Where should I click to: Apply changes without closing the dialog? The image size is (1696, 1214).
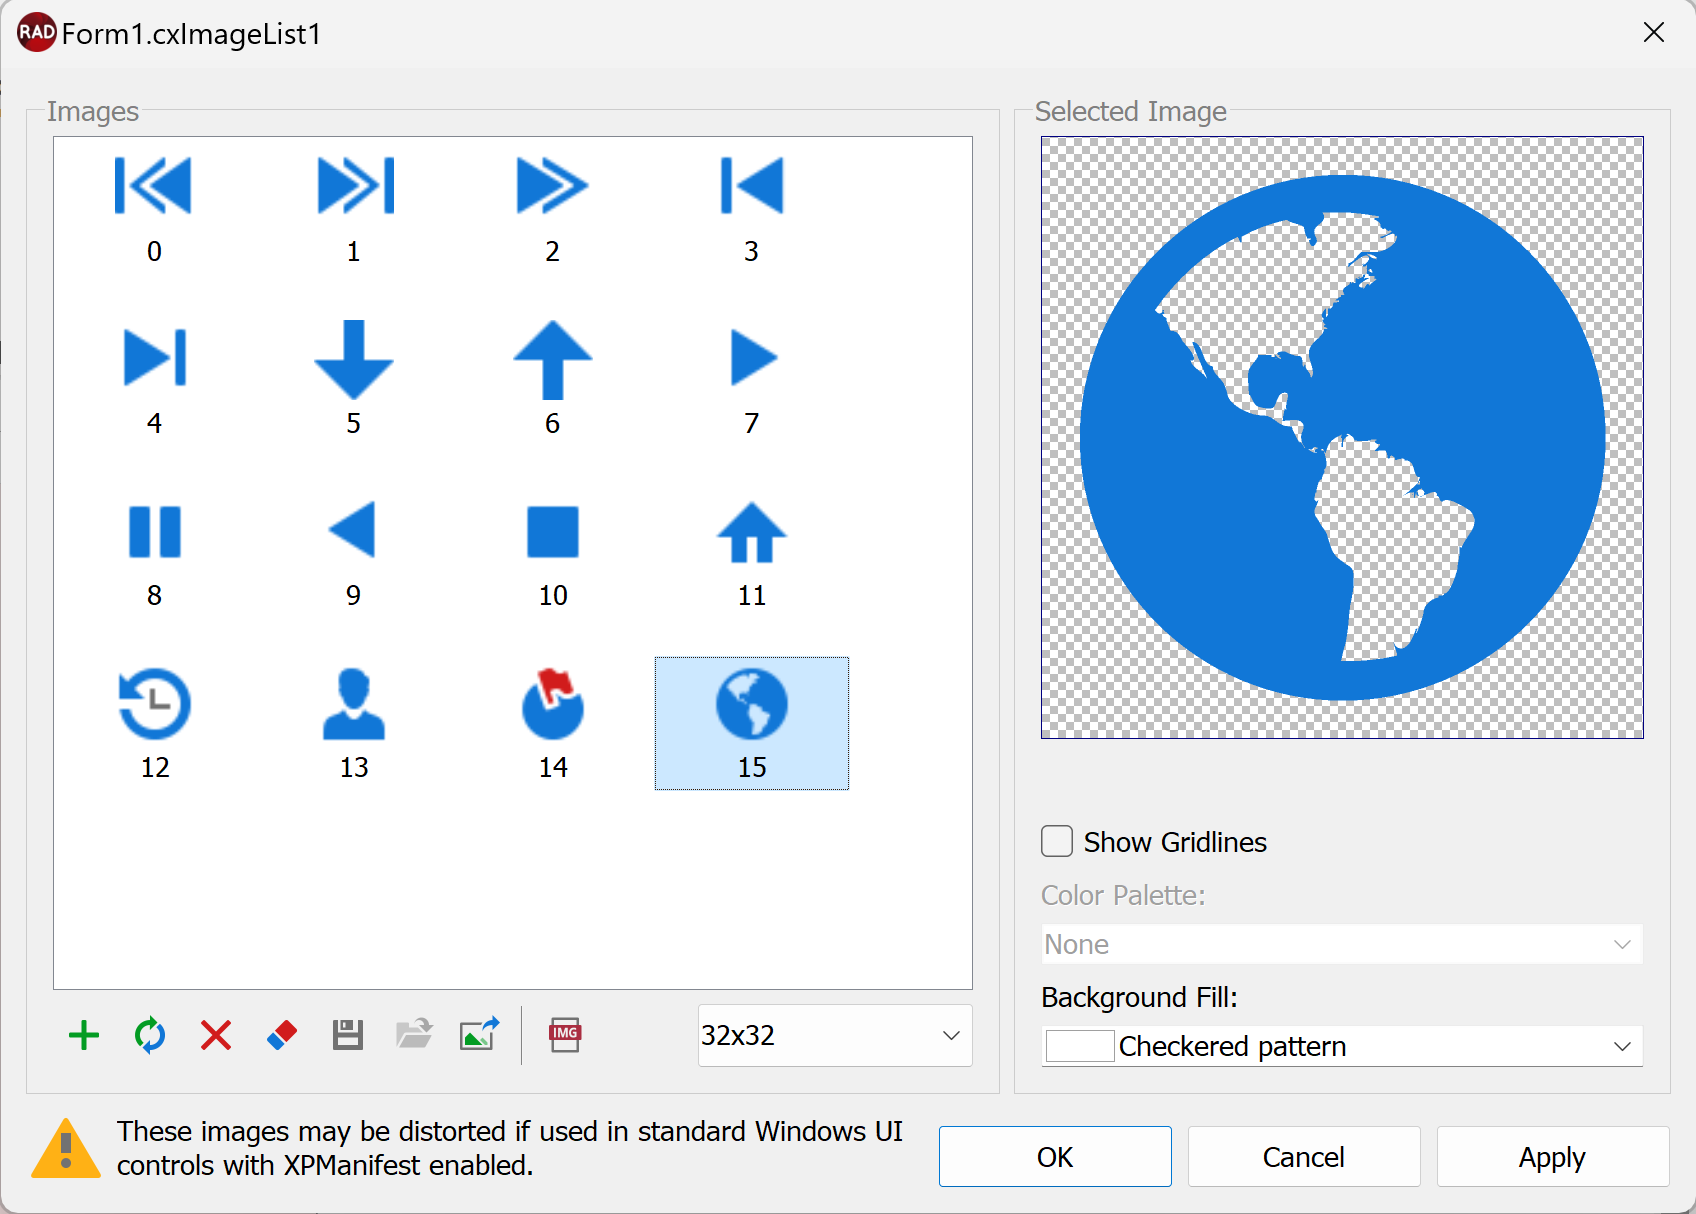(1551, 1157)
